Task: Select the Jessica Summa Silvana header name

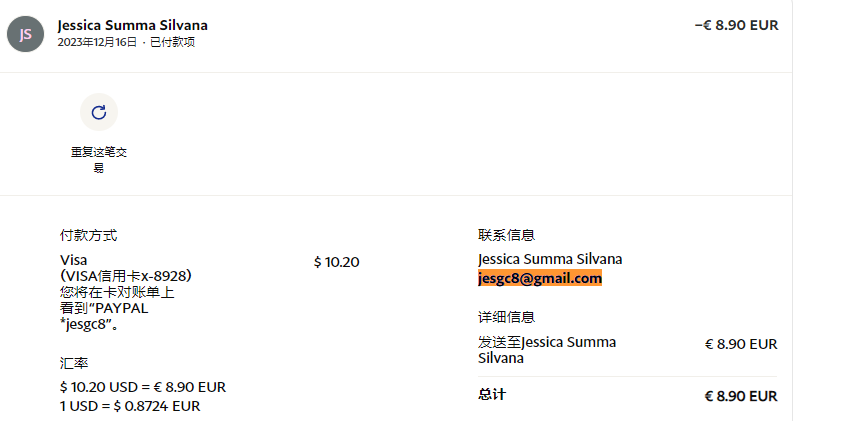Action: (133, 25)
